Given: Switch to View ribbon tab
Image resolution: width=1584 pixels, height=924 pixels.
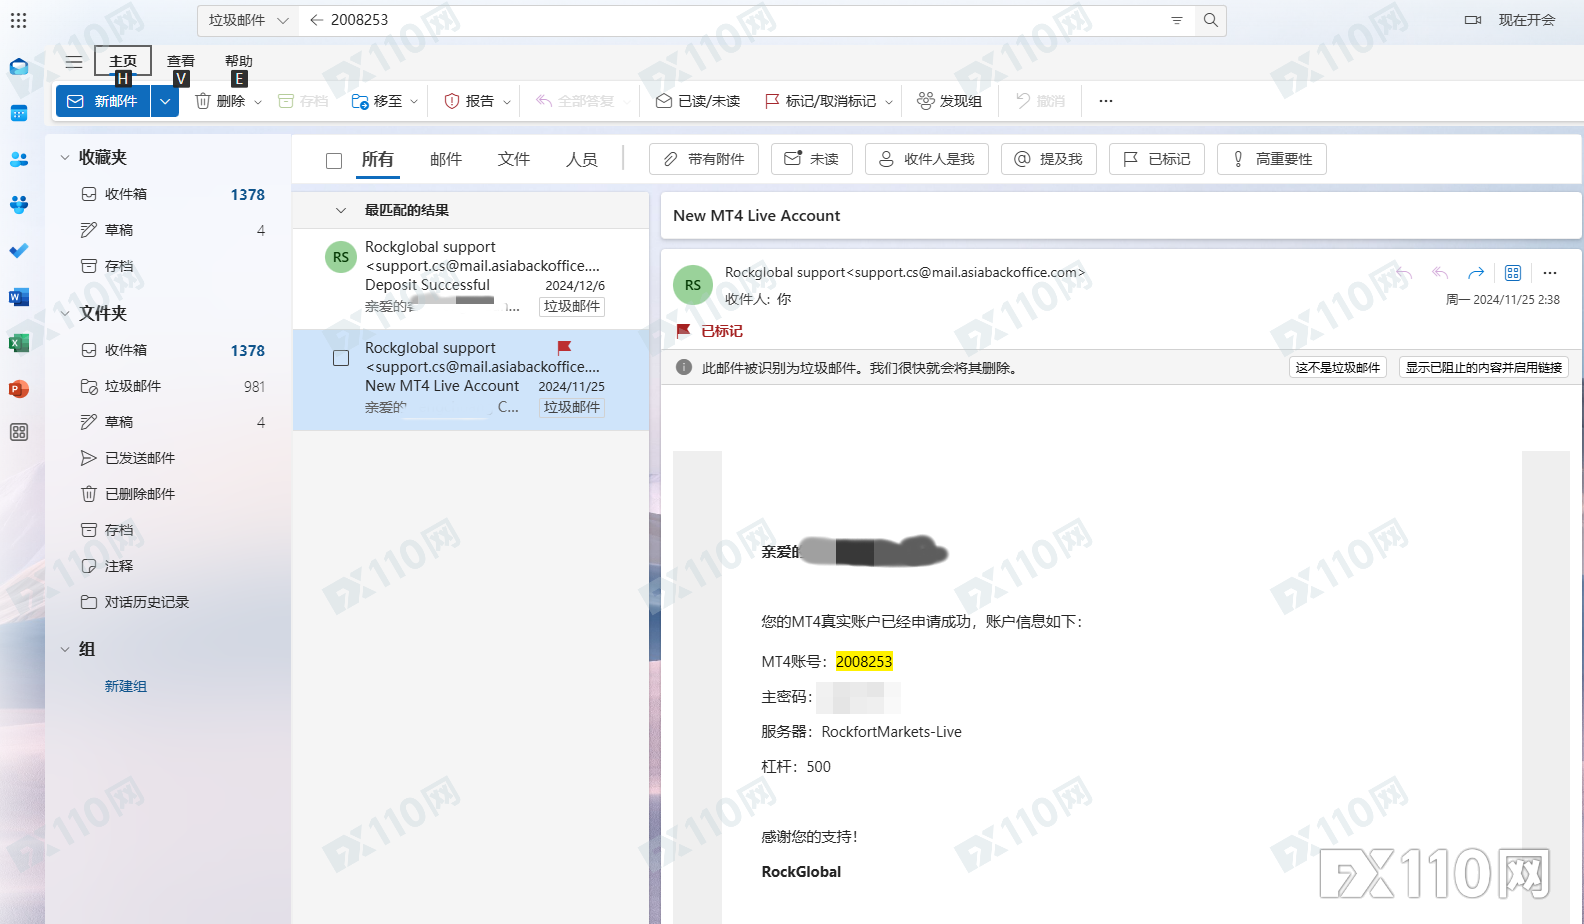Looking at the screenshot, I should click(x=181, y=61).
